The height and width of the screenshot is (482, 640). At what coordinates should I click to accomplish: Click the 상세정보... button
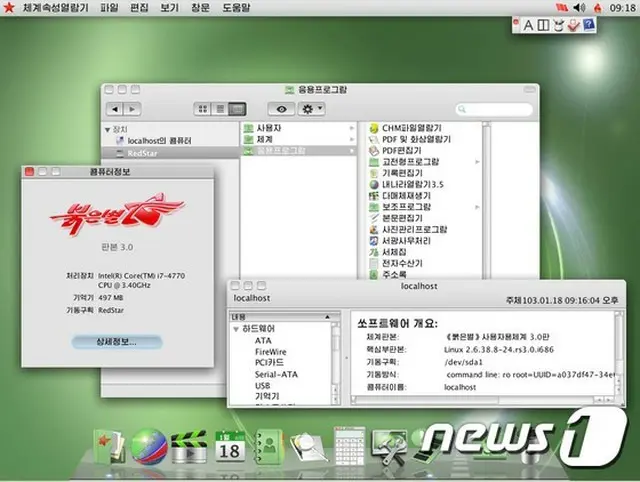coord(117,342)
